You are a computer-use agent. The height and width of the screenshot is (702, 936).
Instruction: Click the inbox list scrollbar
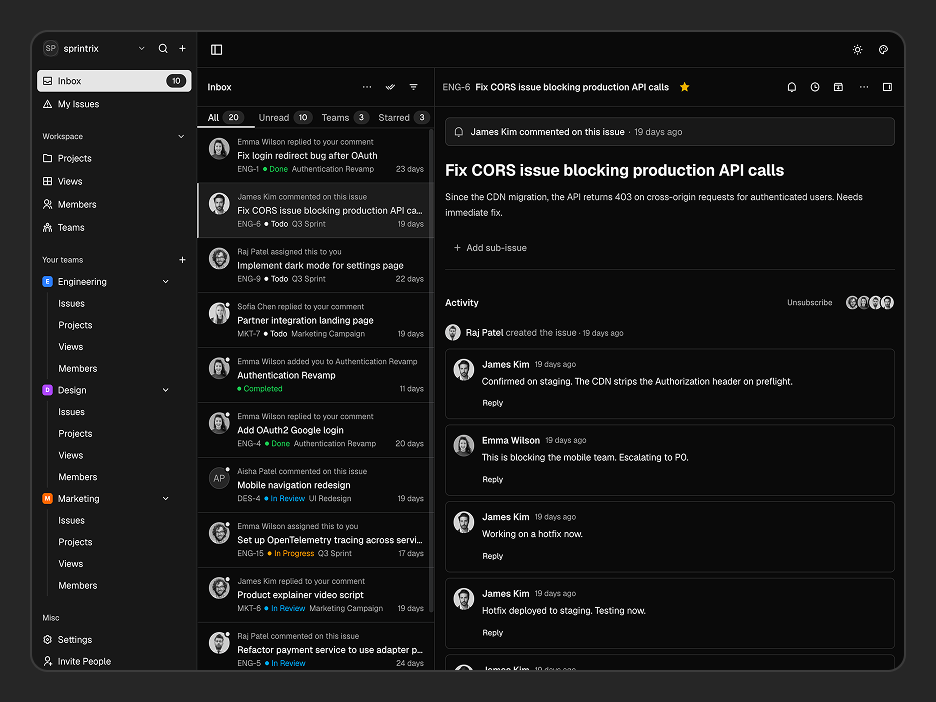tap(431, 370)
